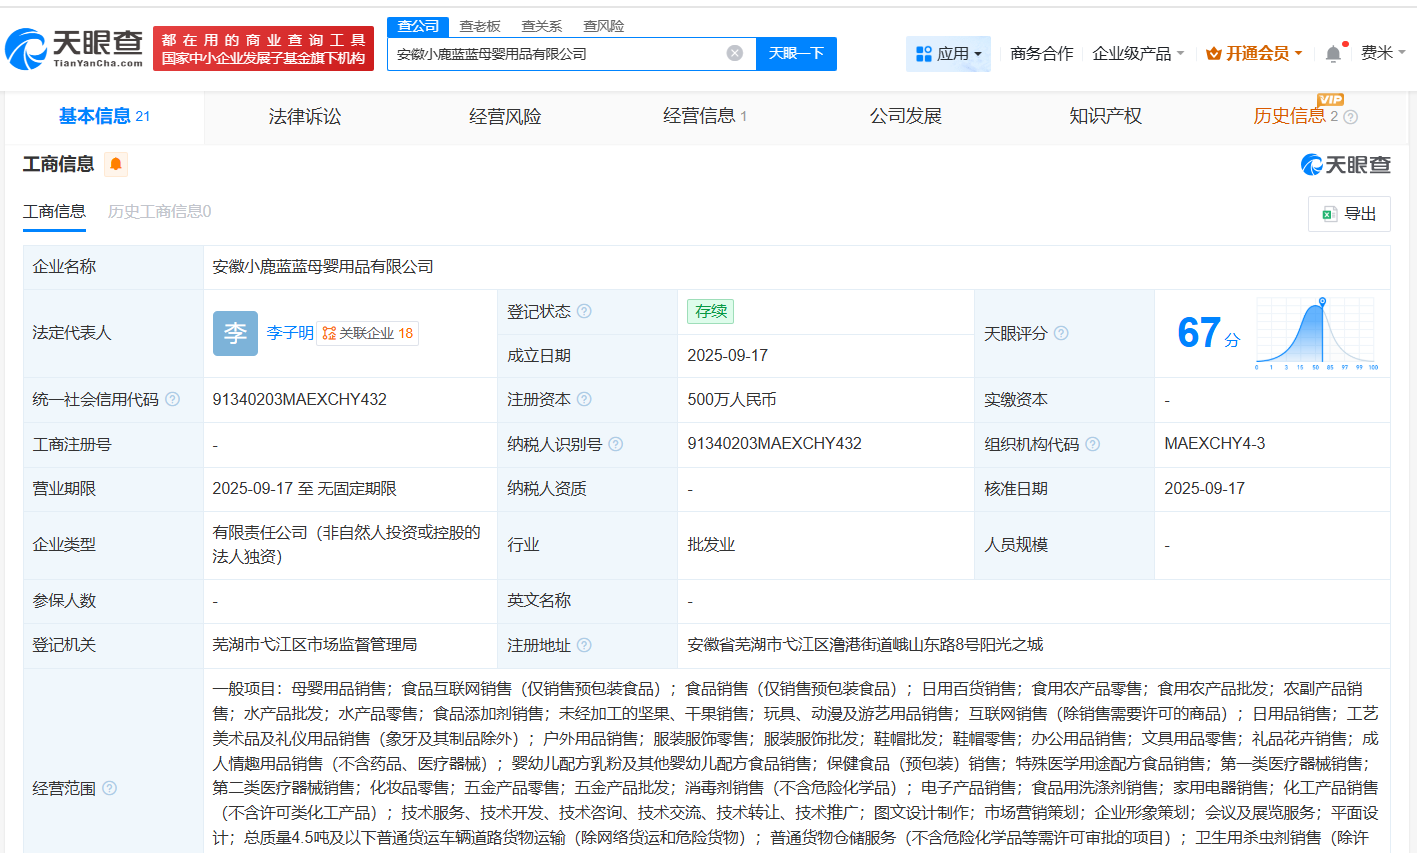The image size is (1417, 853).
Task: Click the Tianyancha logo right of 工商信息 bar
Action: pyautogui.click(x=1347, y=164)
